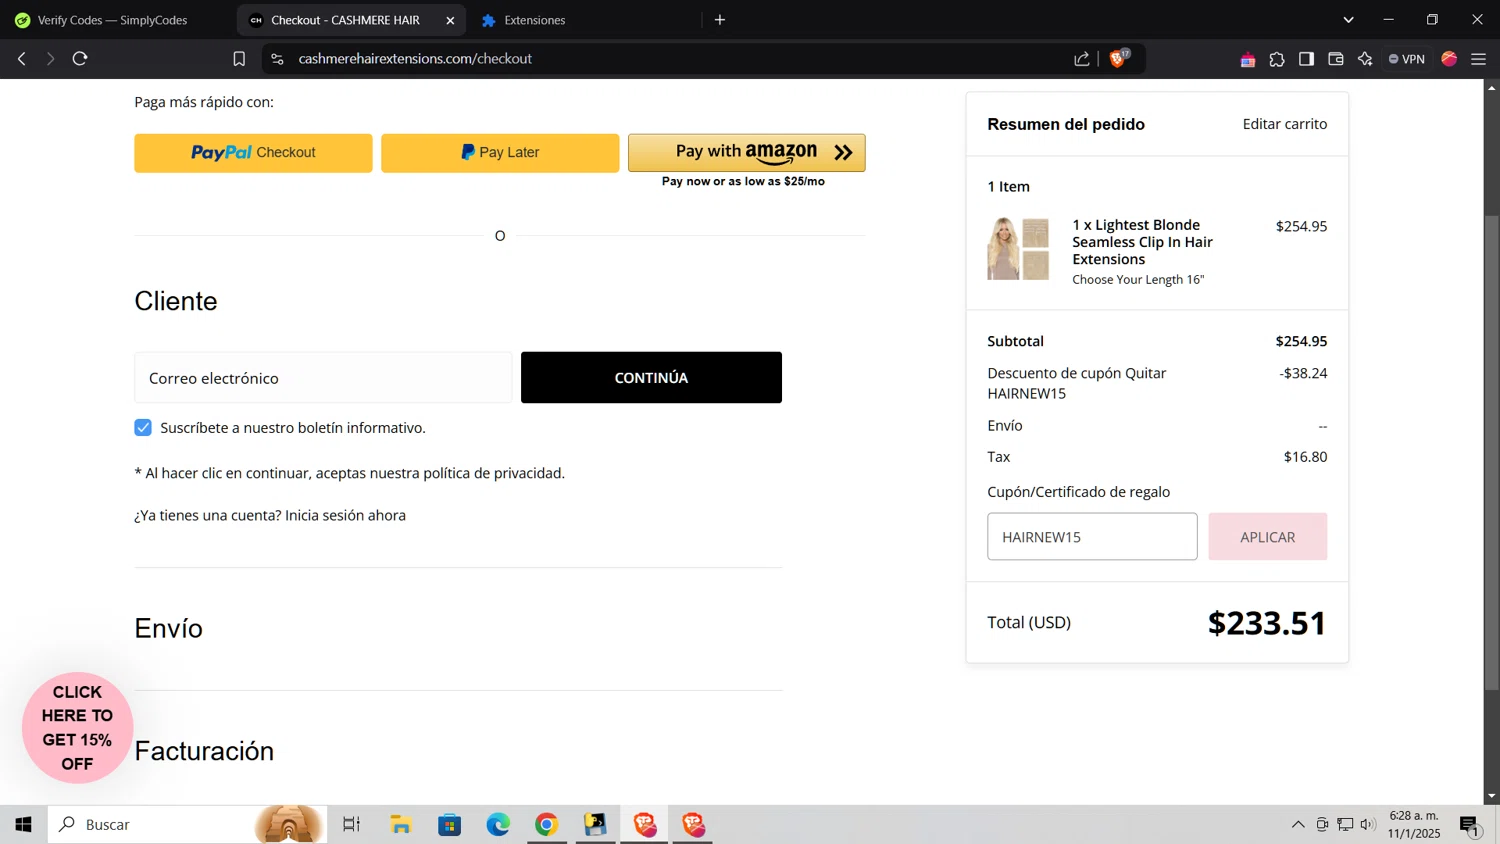Open the política de privacidad link
This screenshot has width=1500, height=844.
(x=494, y=473)
